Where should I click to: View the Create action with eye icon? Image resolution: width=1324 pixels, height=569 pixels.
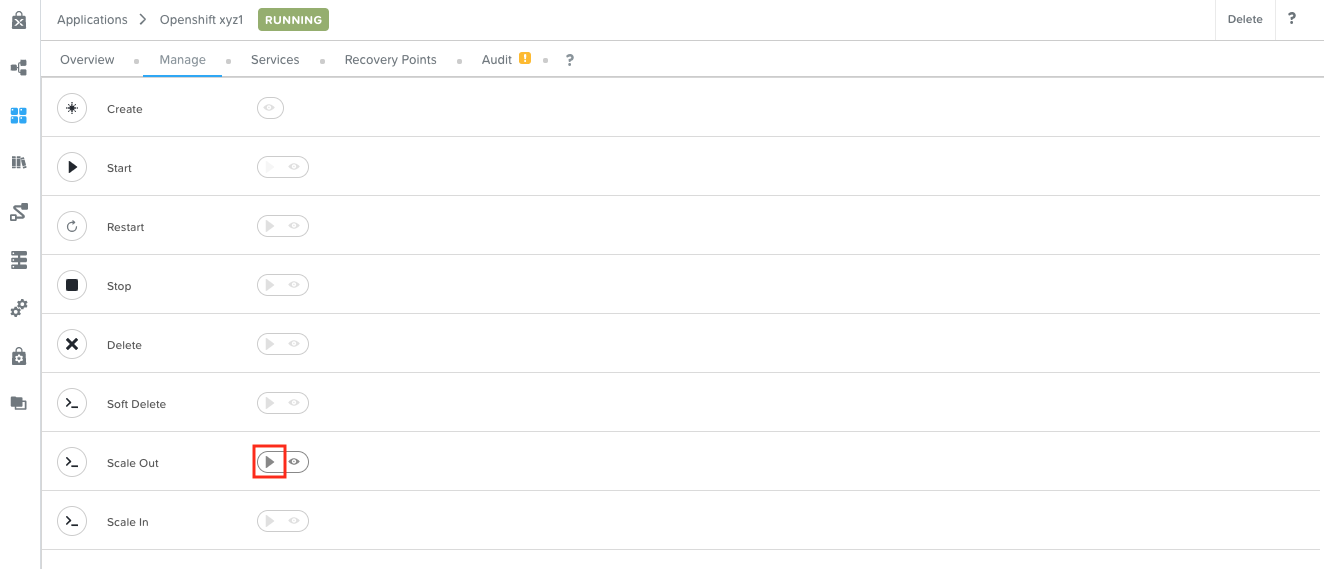tap(270, 108)
